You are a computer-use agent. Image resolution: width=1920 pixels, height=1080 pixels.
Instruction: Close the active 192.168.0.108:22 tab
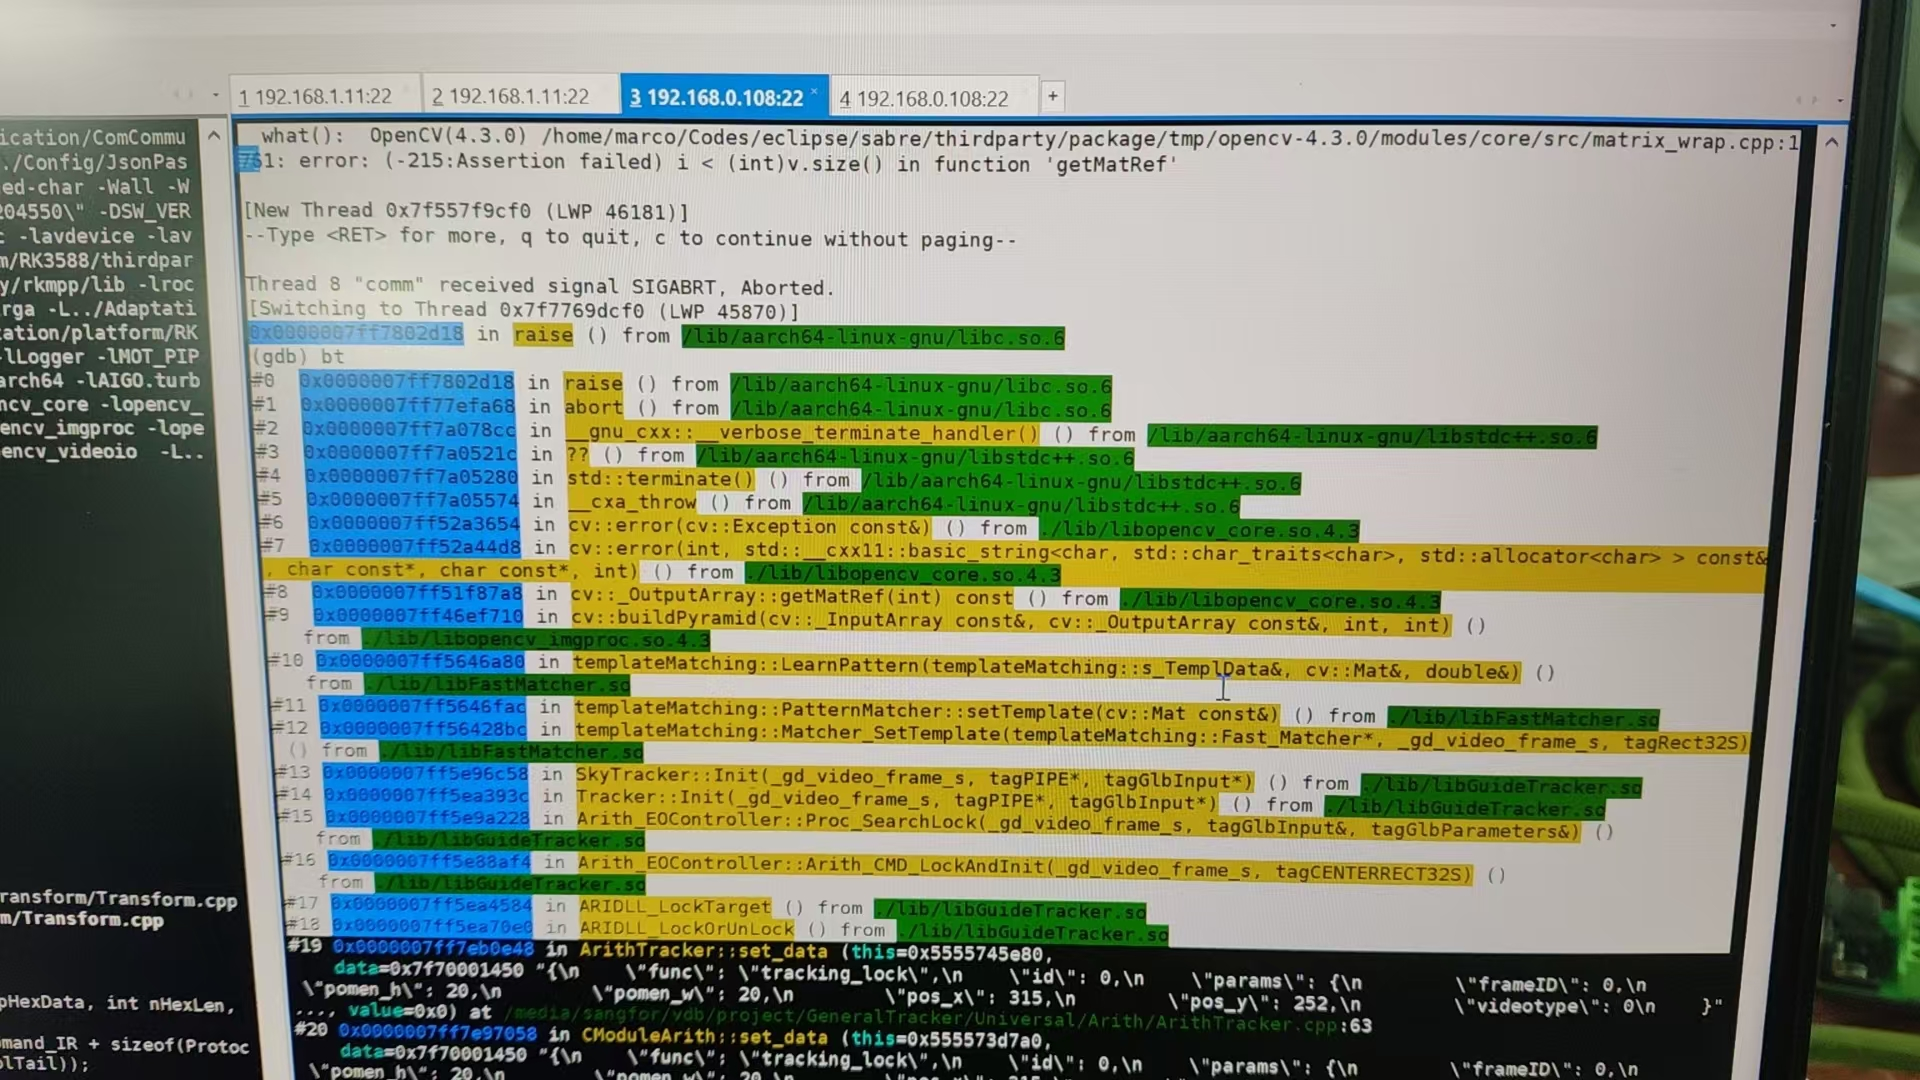[814, 92]
